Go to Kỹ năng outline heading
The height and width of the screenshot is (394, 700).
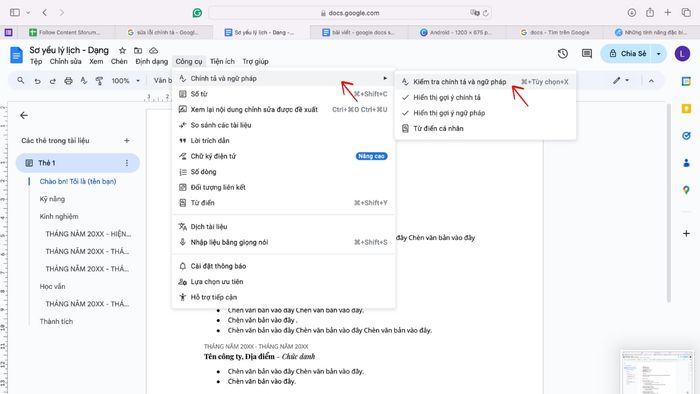52,199
